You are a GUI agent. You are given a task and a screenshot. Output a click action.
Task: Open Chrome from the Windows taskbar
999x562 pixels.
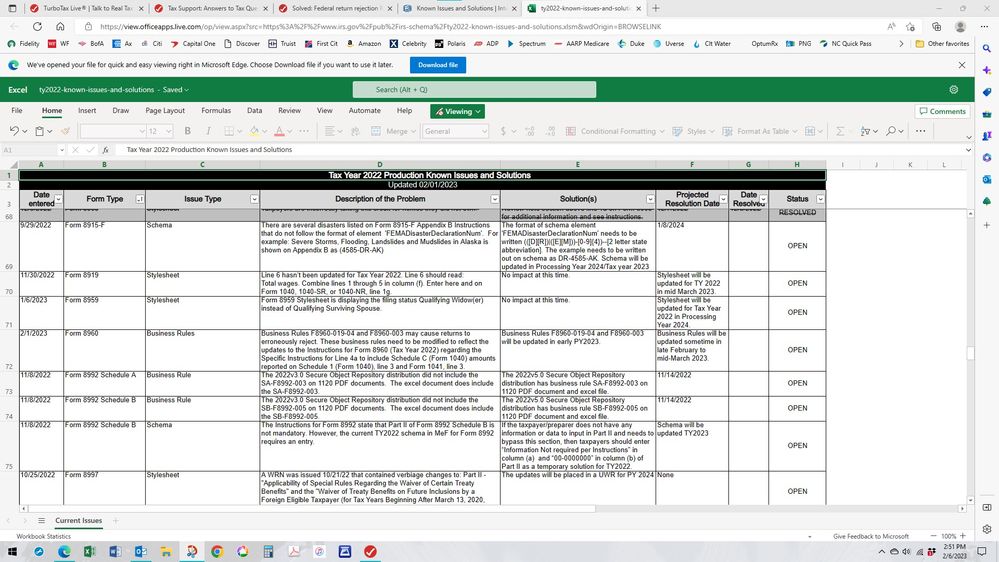pos(217,551)
